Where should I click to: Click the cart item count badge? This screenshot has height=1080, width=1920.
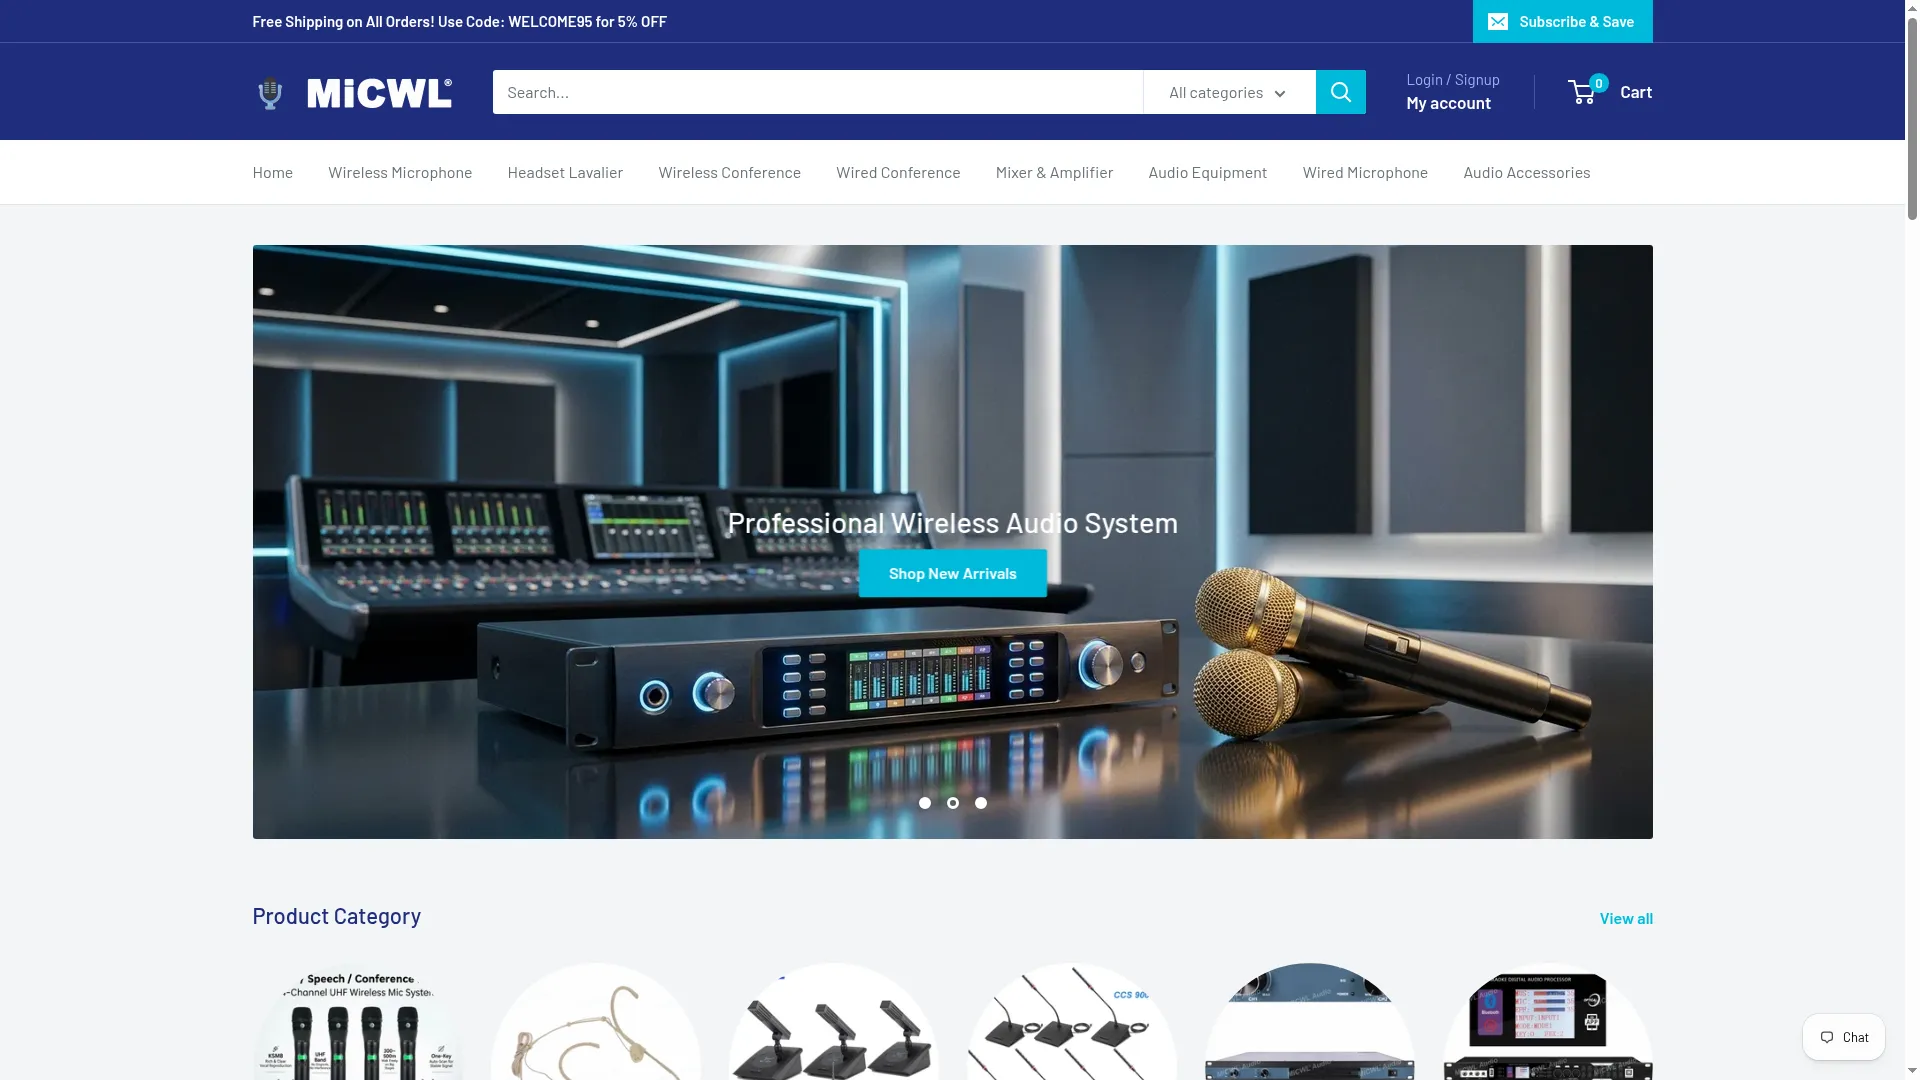point(1598,83)
